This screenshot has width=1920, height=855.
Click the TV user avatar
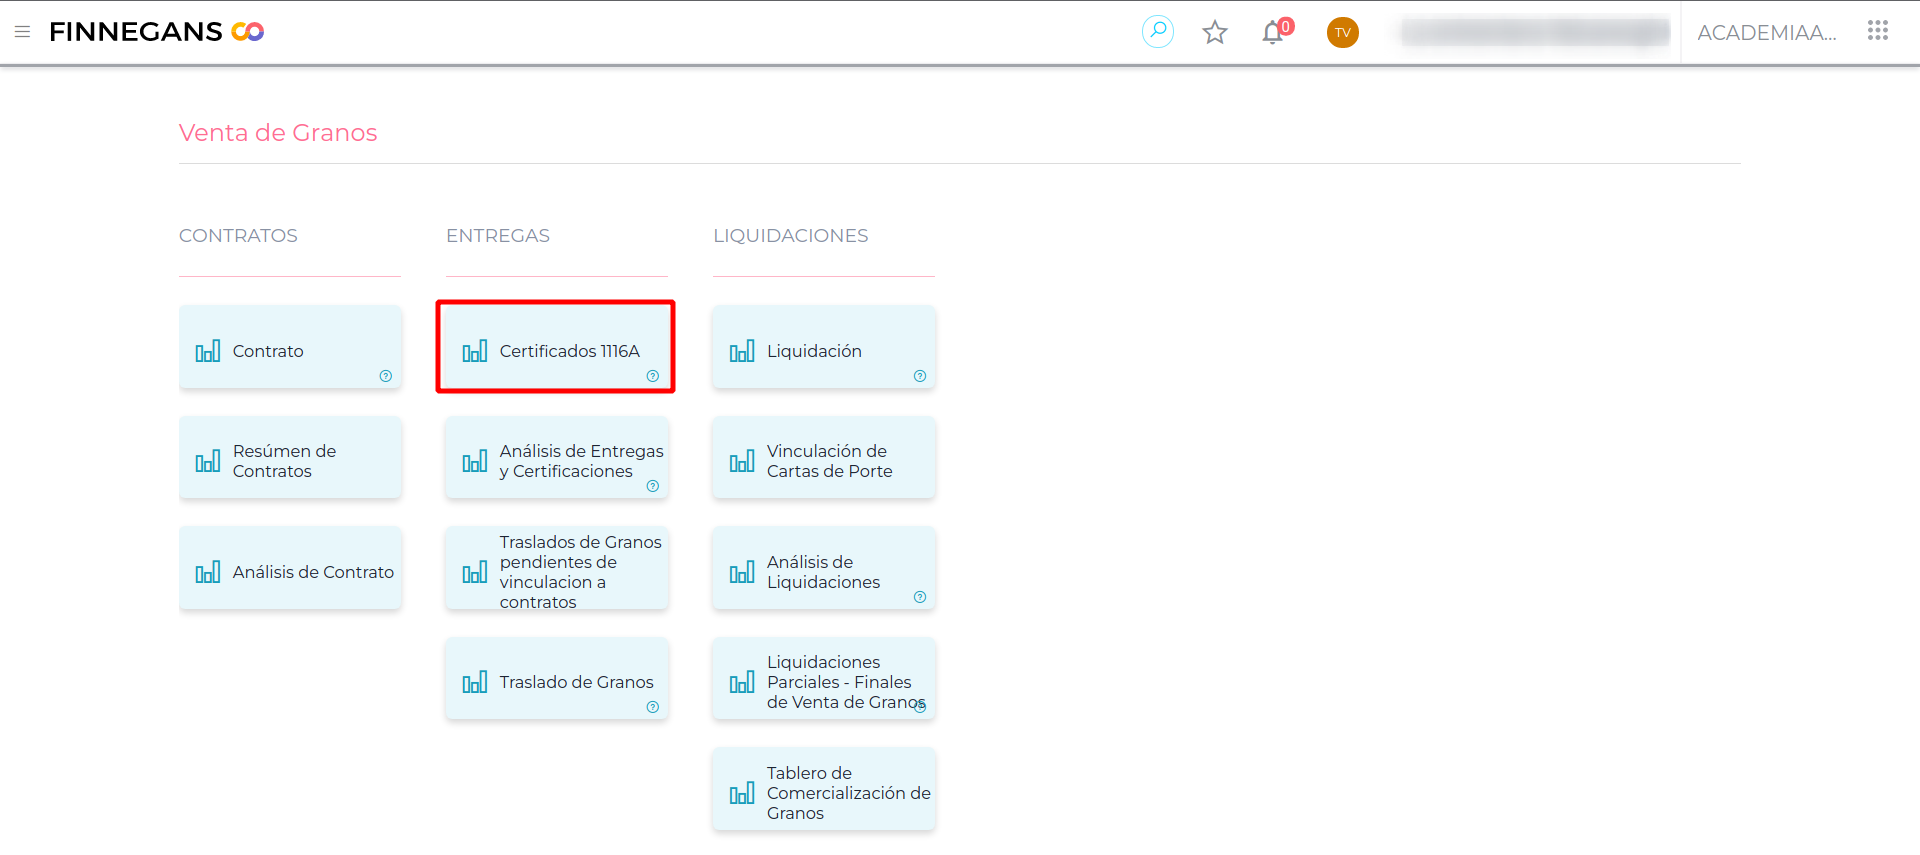pos(1342,33)
